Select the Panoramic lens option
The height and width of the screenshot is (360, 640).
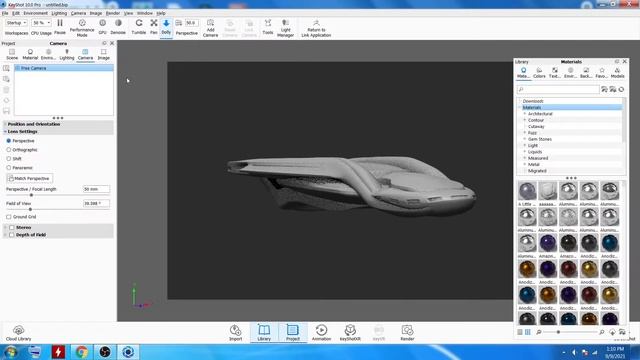tap(9, 168)
